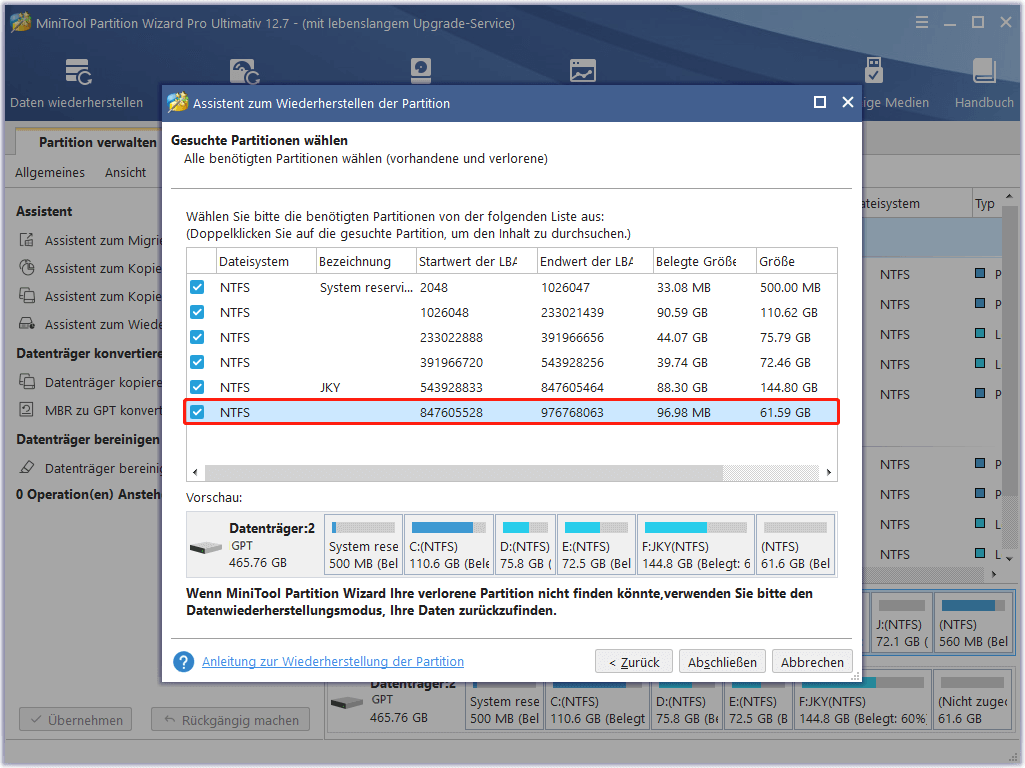The image size is (1025, 768).
Task: Click the Assistent zum Migrieren icon
Action: point(27,241)
